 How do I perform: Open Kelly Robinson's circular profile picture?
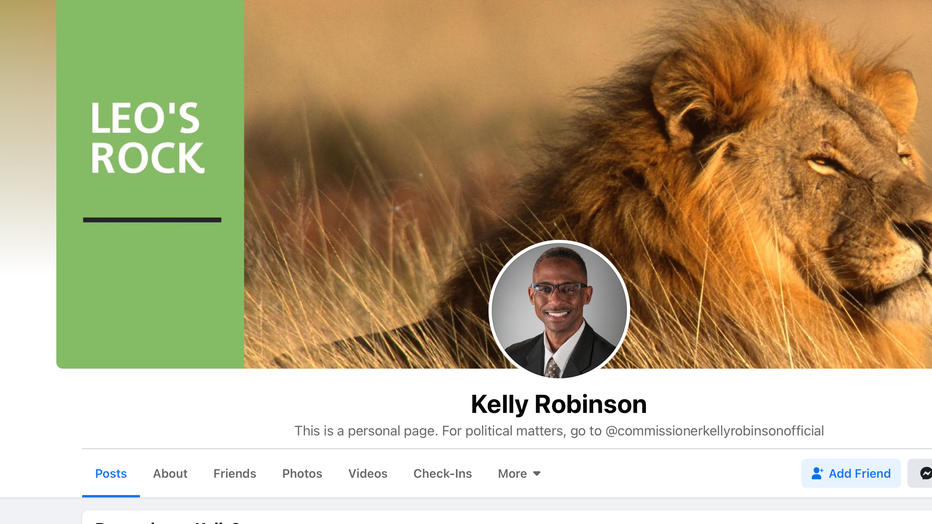[559, 309]
